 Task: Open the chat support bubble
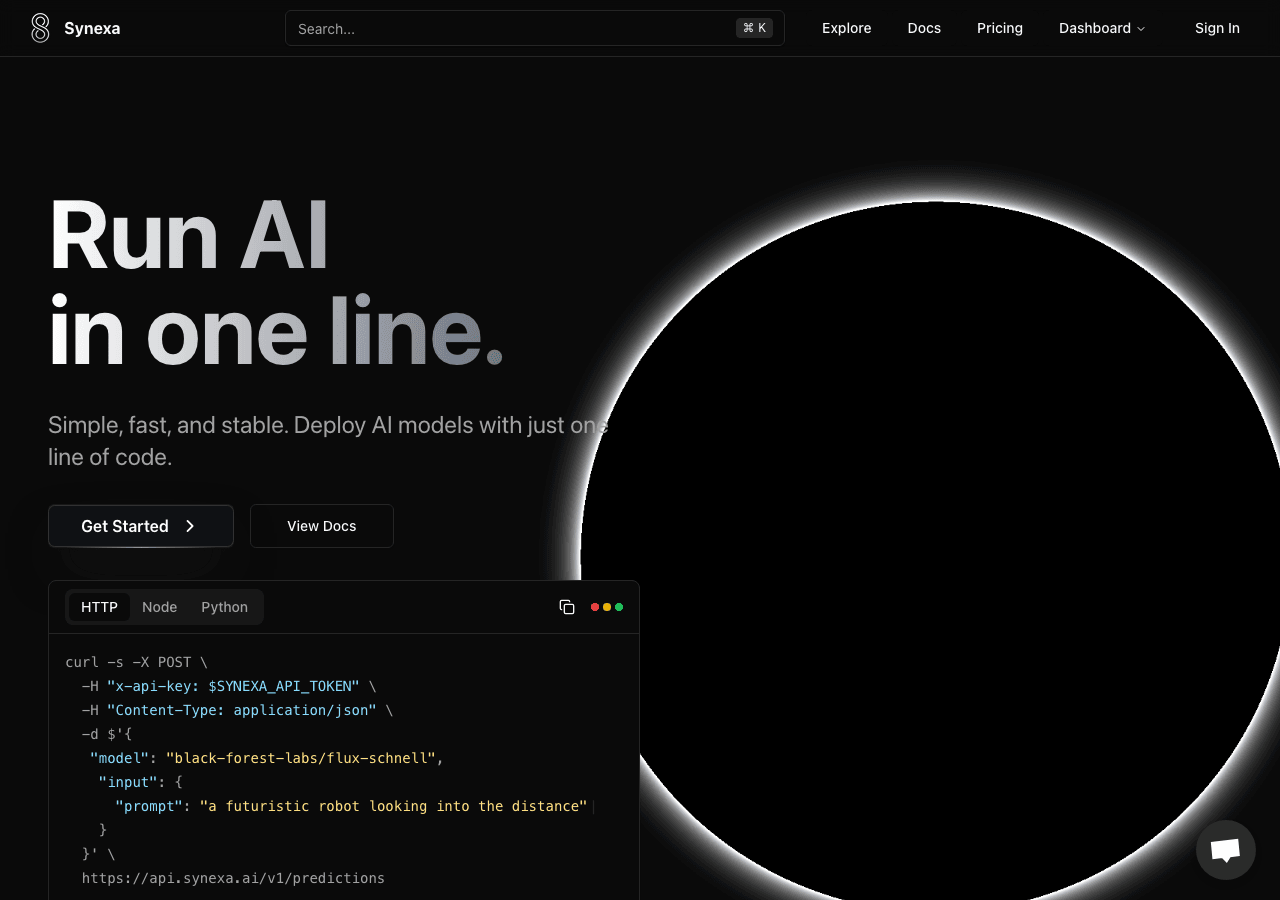pos(1226,850)
